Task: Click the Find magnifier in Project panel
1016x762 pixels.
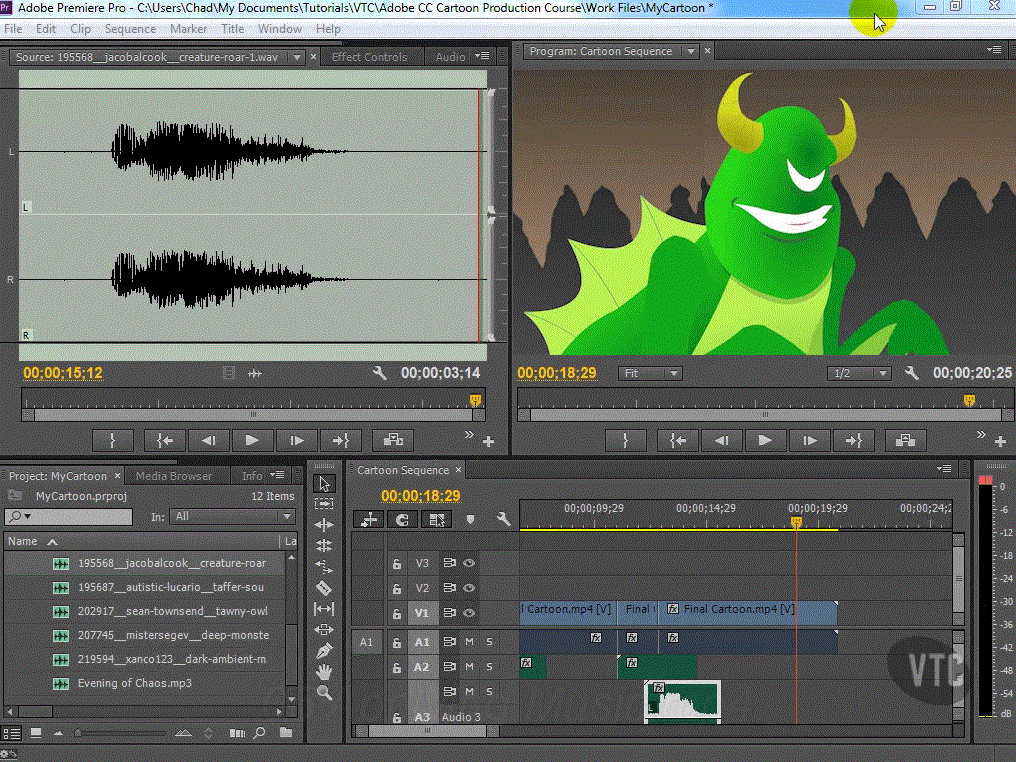Action: [x=259, y=733]
